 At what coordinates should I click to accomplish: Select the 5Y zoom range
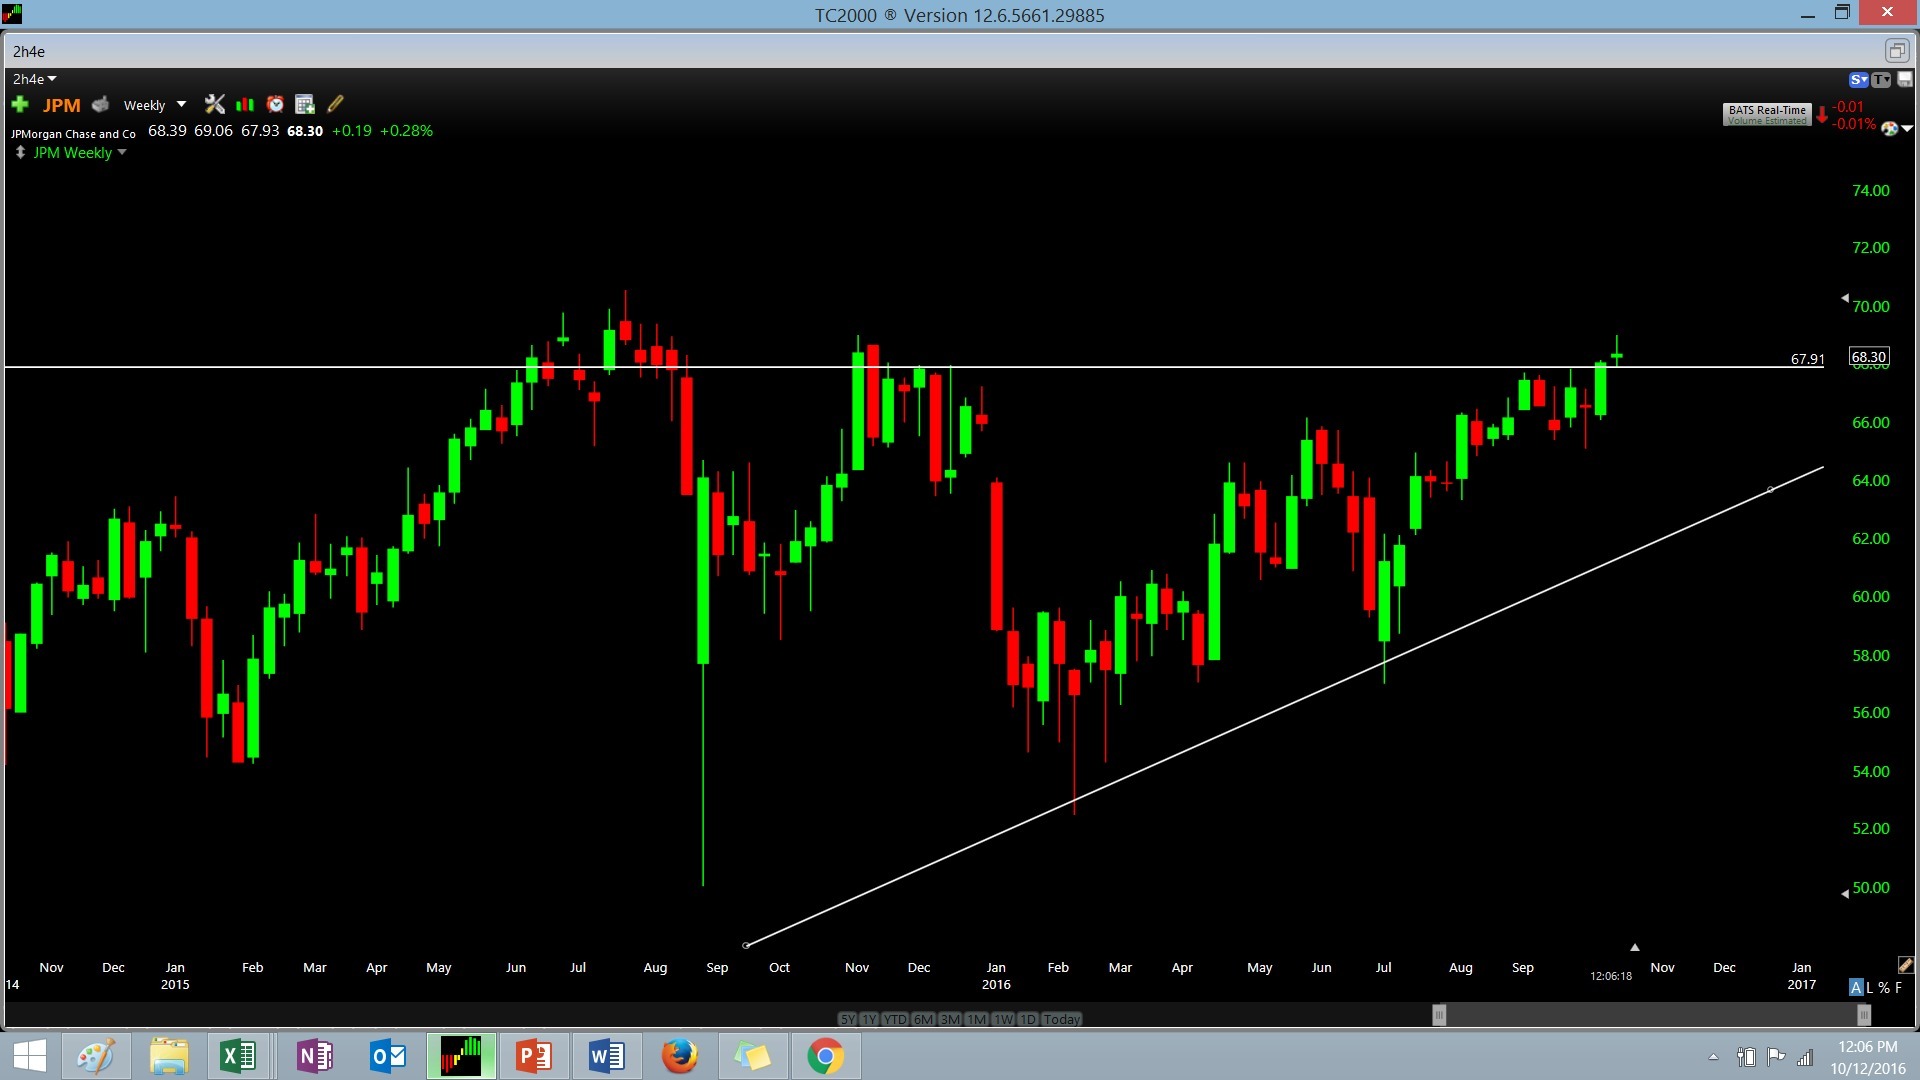(847, 1019)
